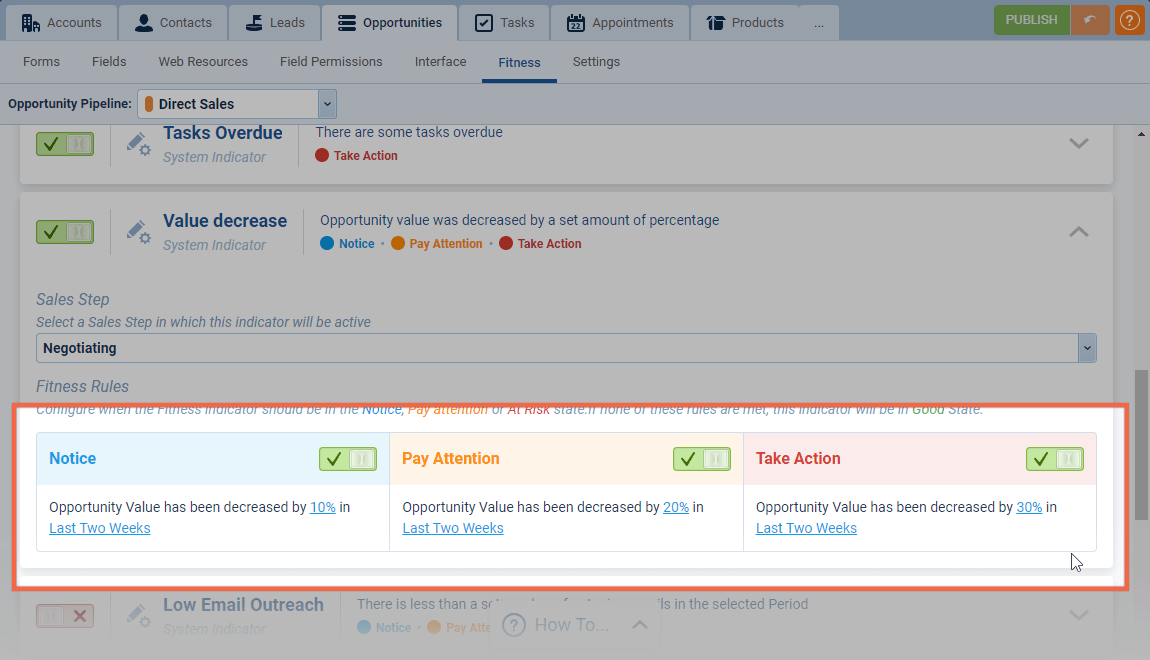The height and width of the screenshot is (660, 1150).
Task: Click the Products box icon
Action: (x=714, y=22)
